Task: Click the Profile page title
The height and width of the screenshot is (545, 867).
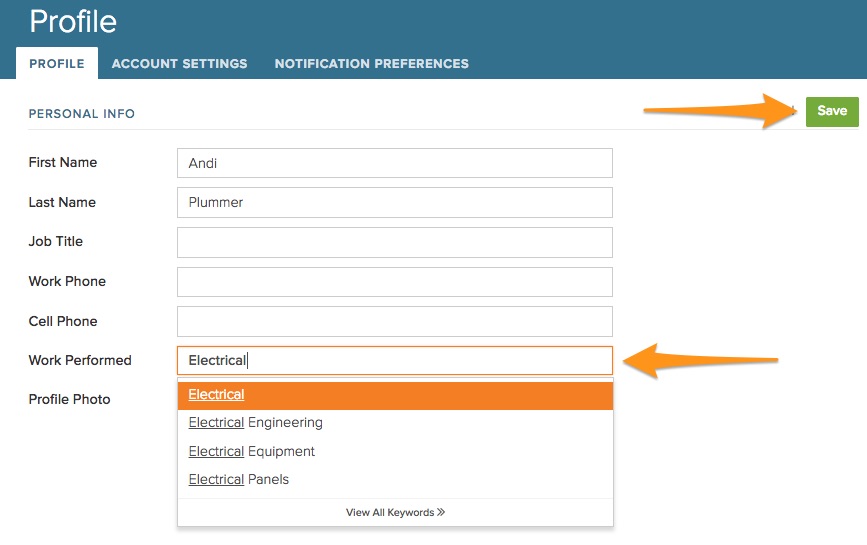Action: point(73,21)
